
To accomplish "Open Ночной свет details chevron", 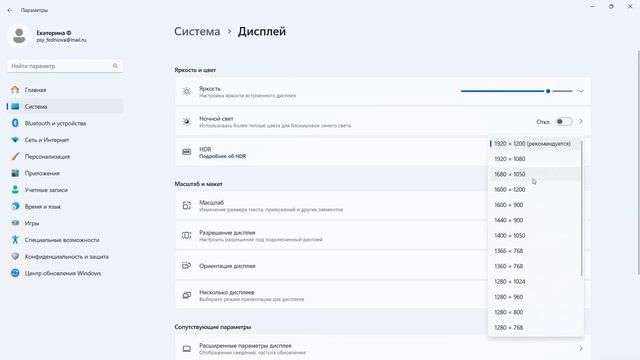I will click(x=581, y=122).
